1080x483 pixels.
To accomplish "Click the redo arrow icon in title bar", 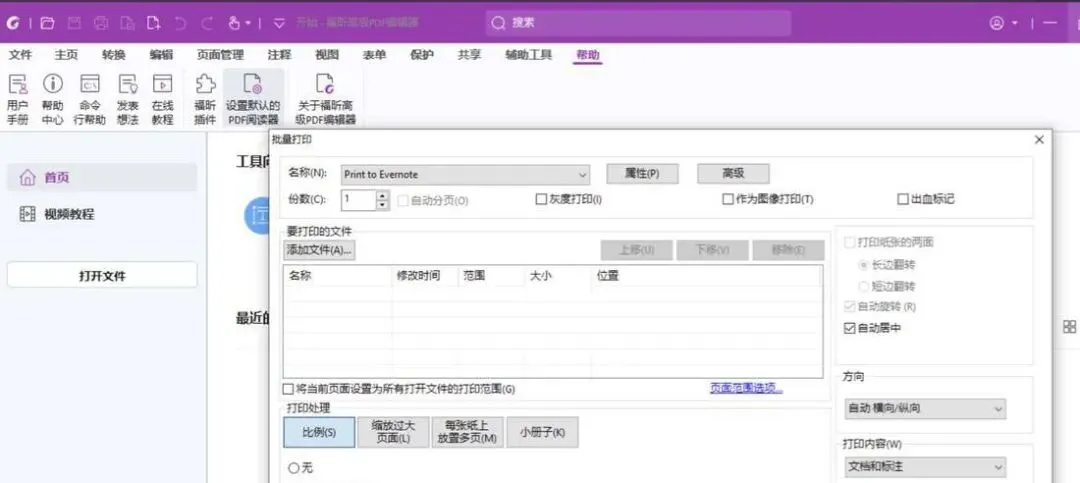I will pyautogui.click(x=206, y=23).
